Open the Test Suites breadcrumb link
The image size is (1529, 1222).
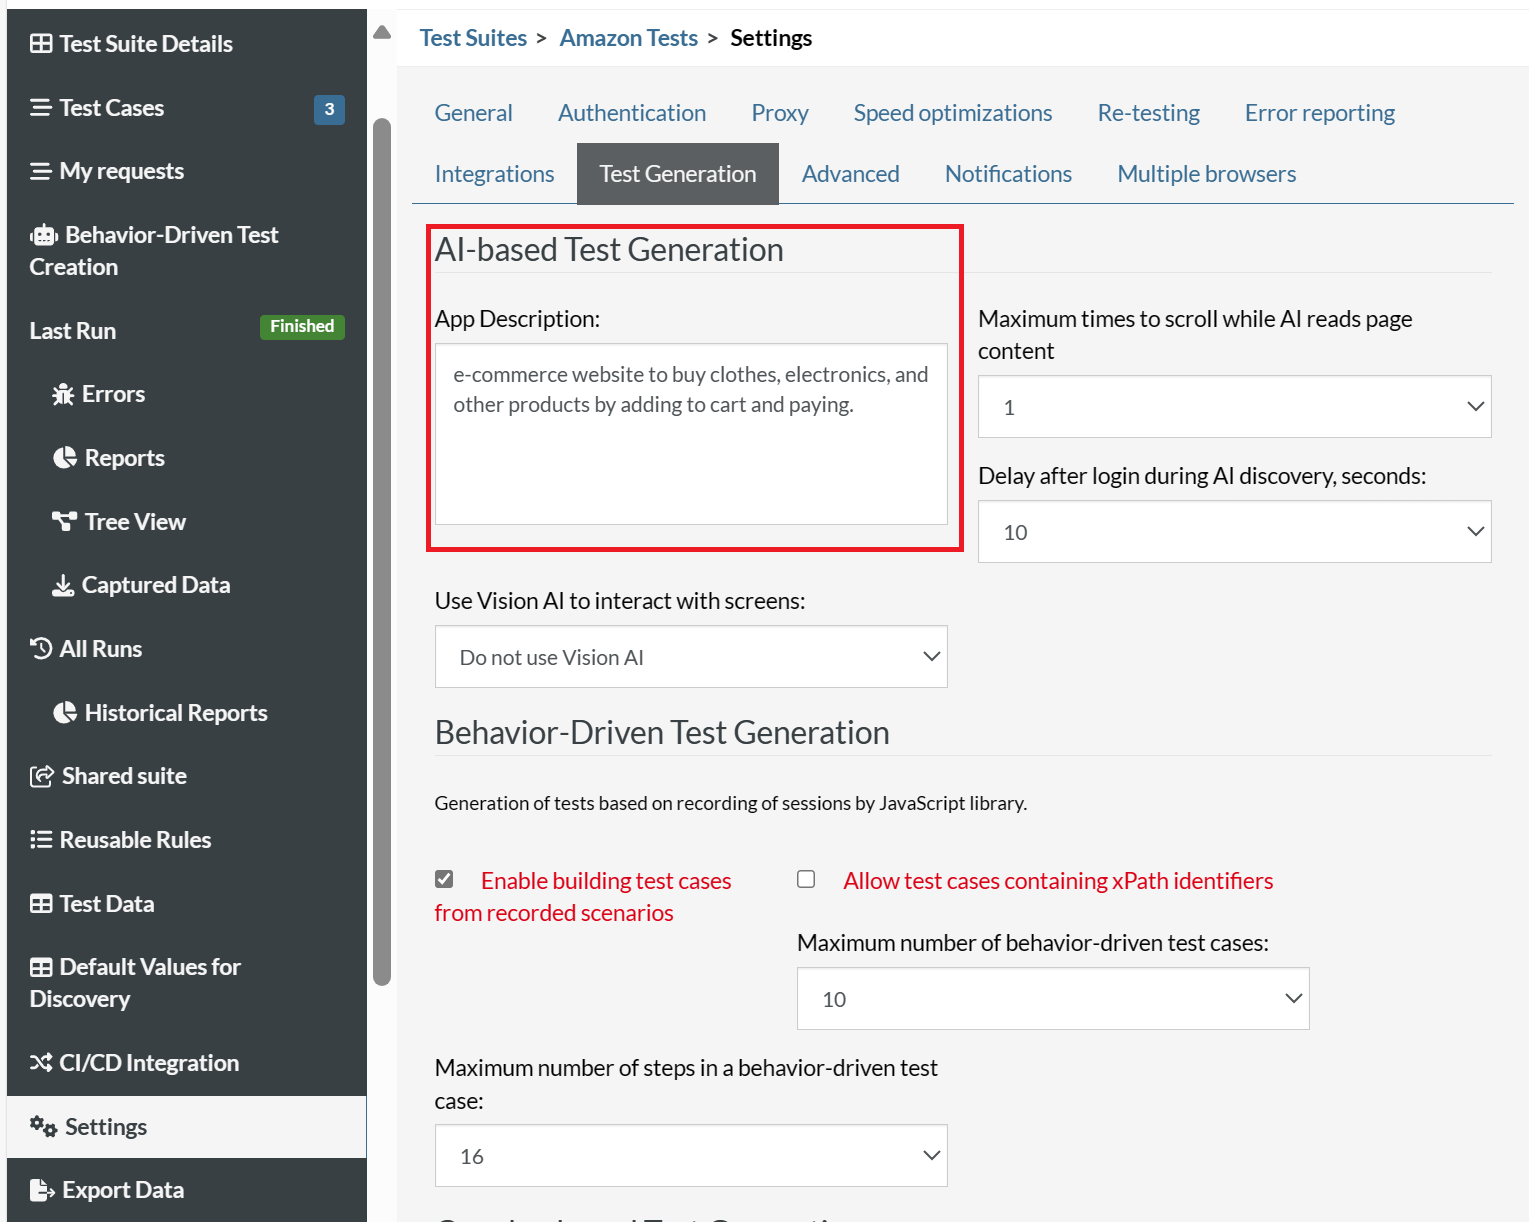[473, 38]
